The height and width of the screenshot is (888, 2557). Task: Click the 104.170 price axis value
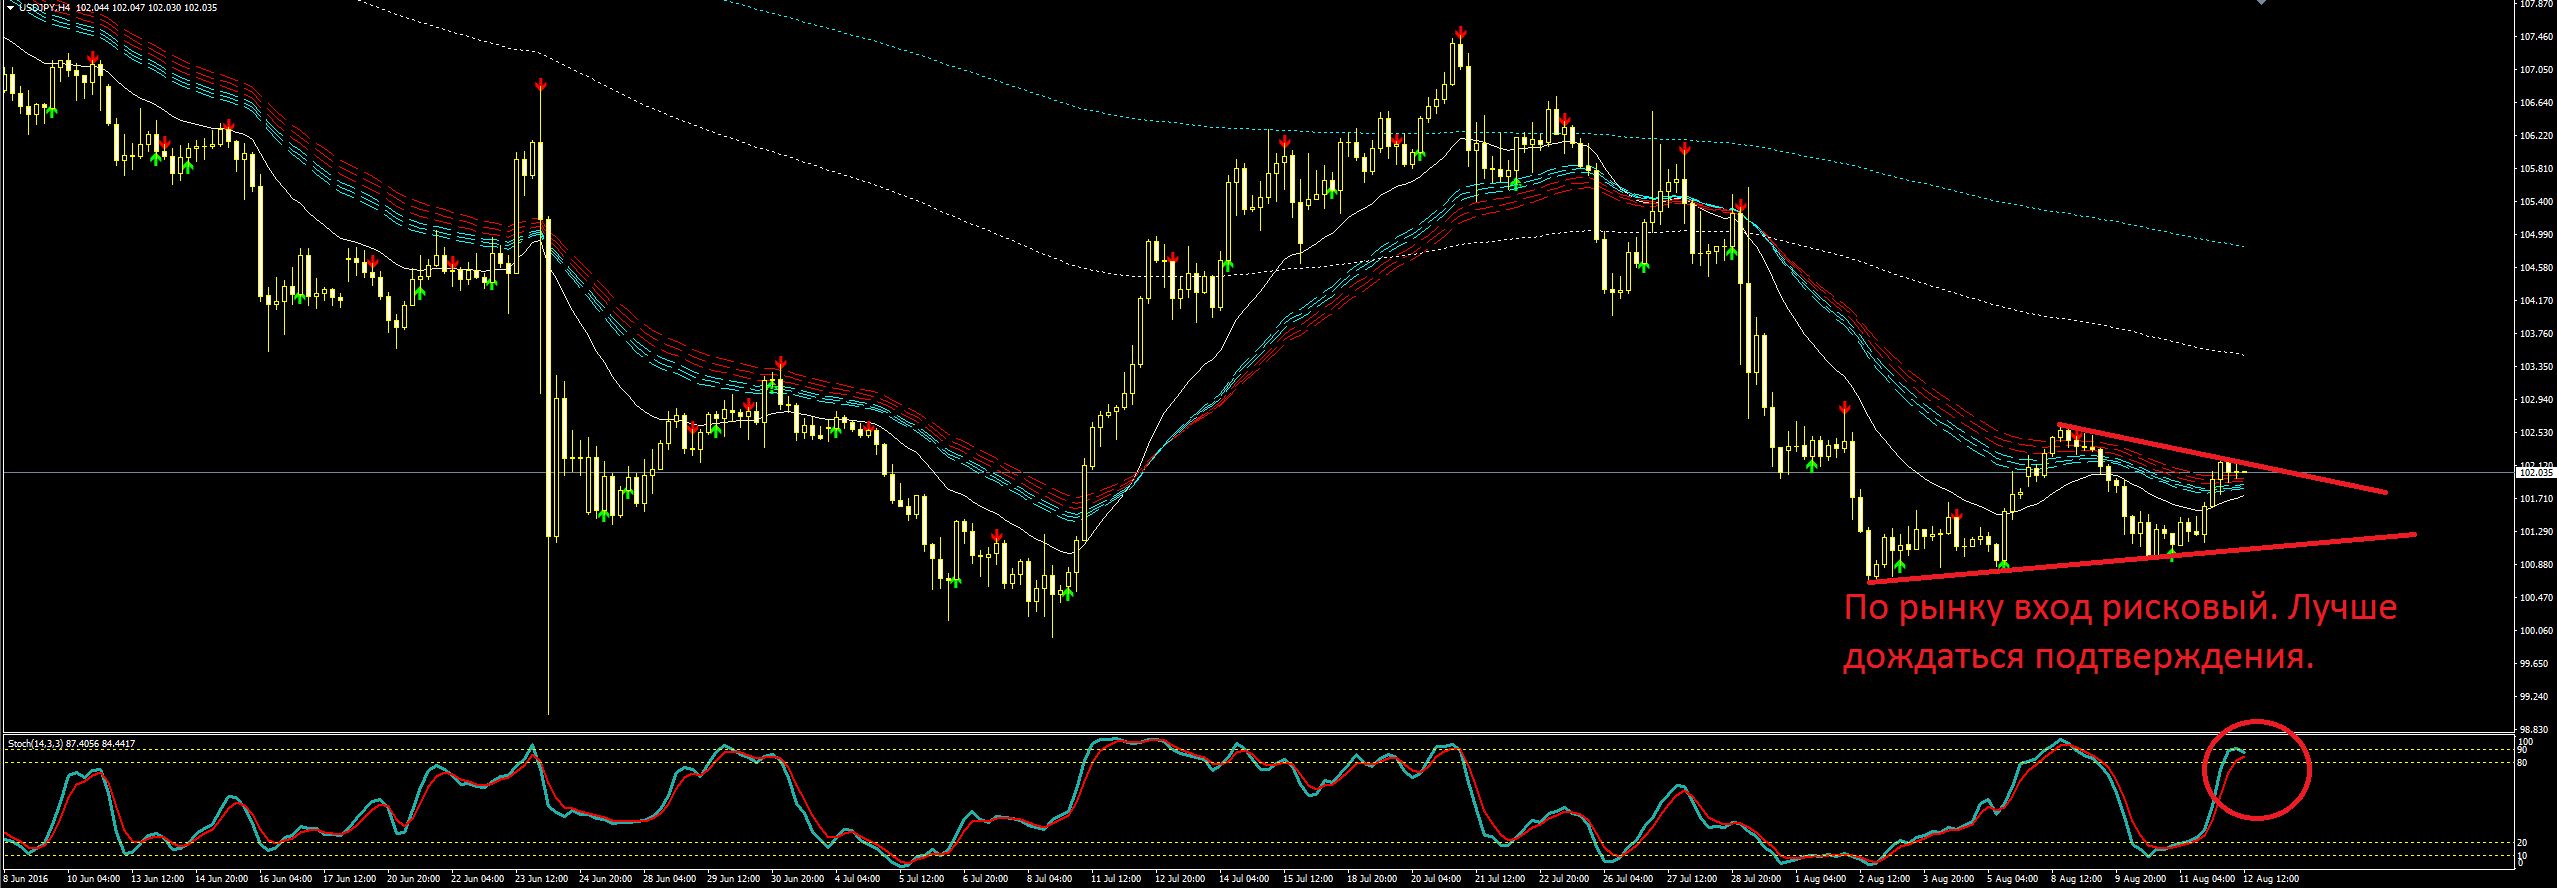coord(2536,301)
